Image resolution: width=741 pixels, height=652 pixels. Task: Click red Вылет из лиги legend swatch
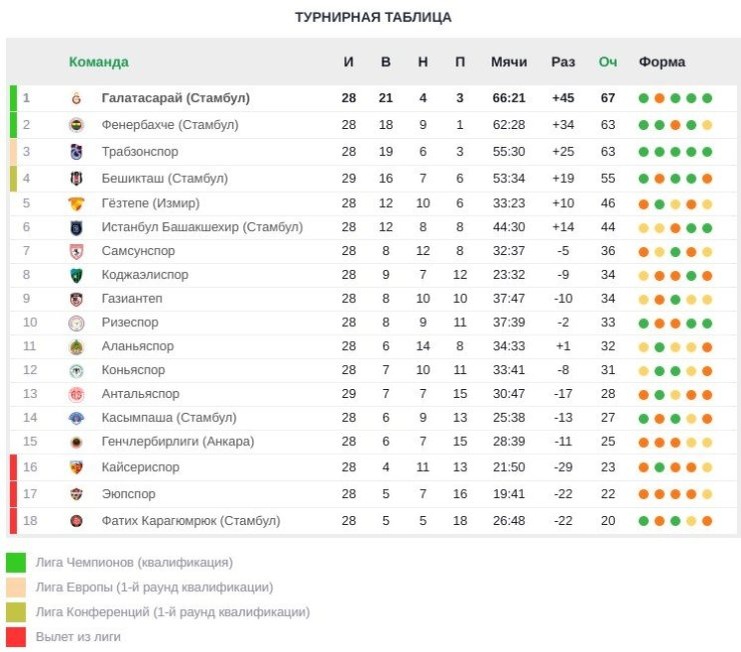(16, 637)
